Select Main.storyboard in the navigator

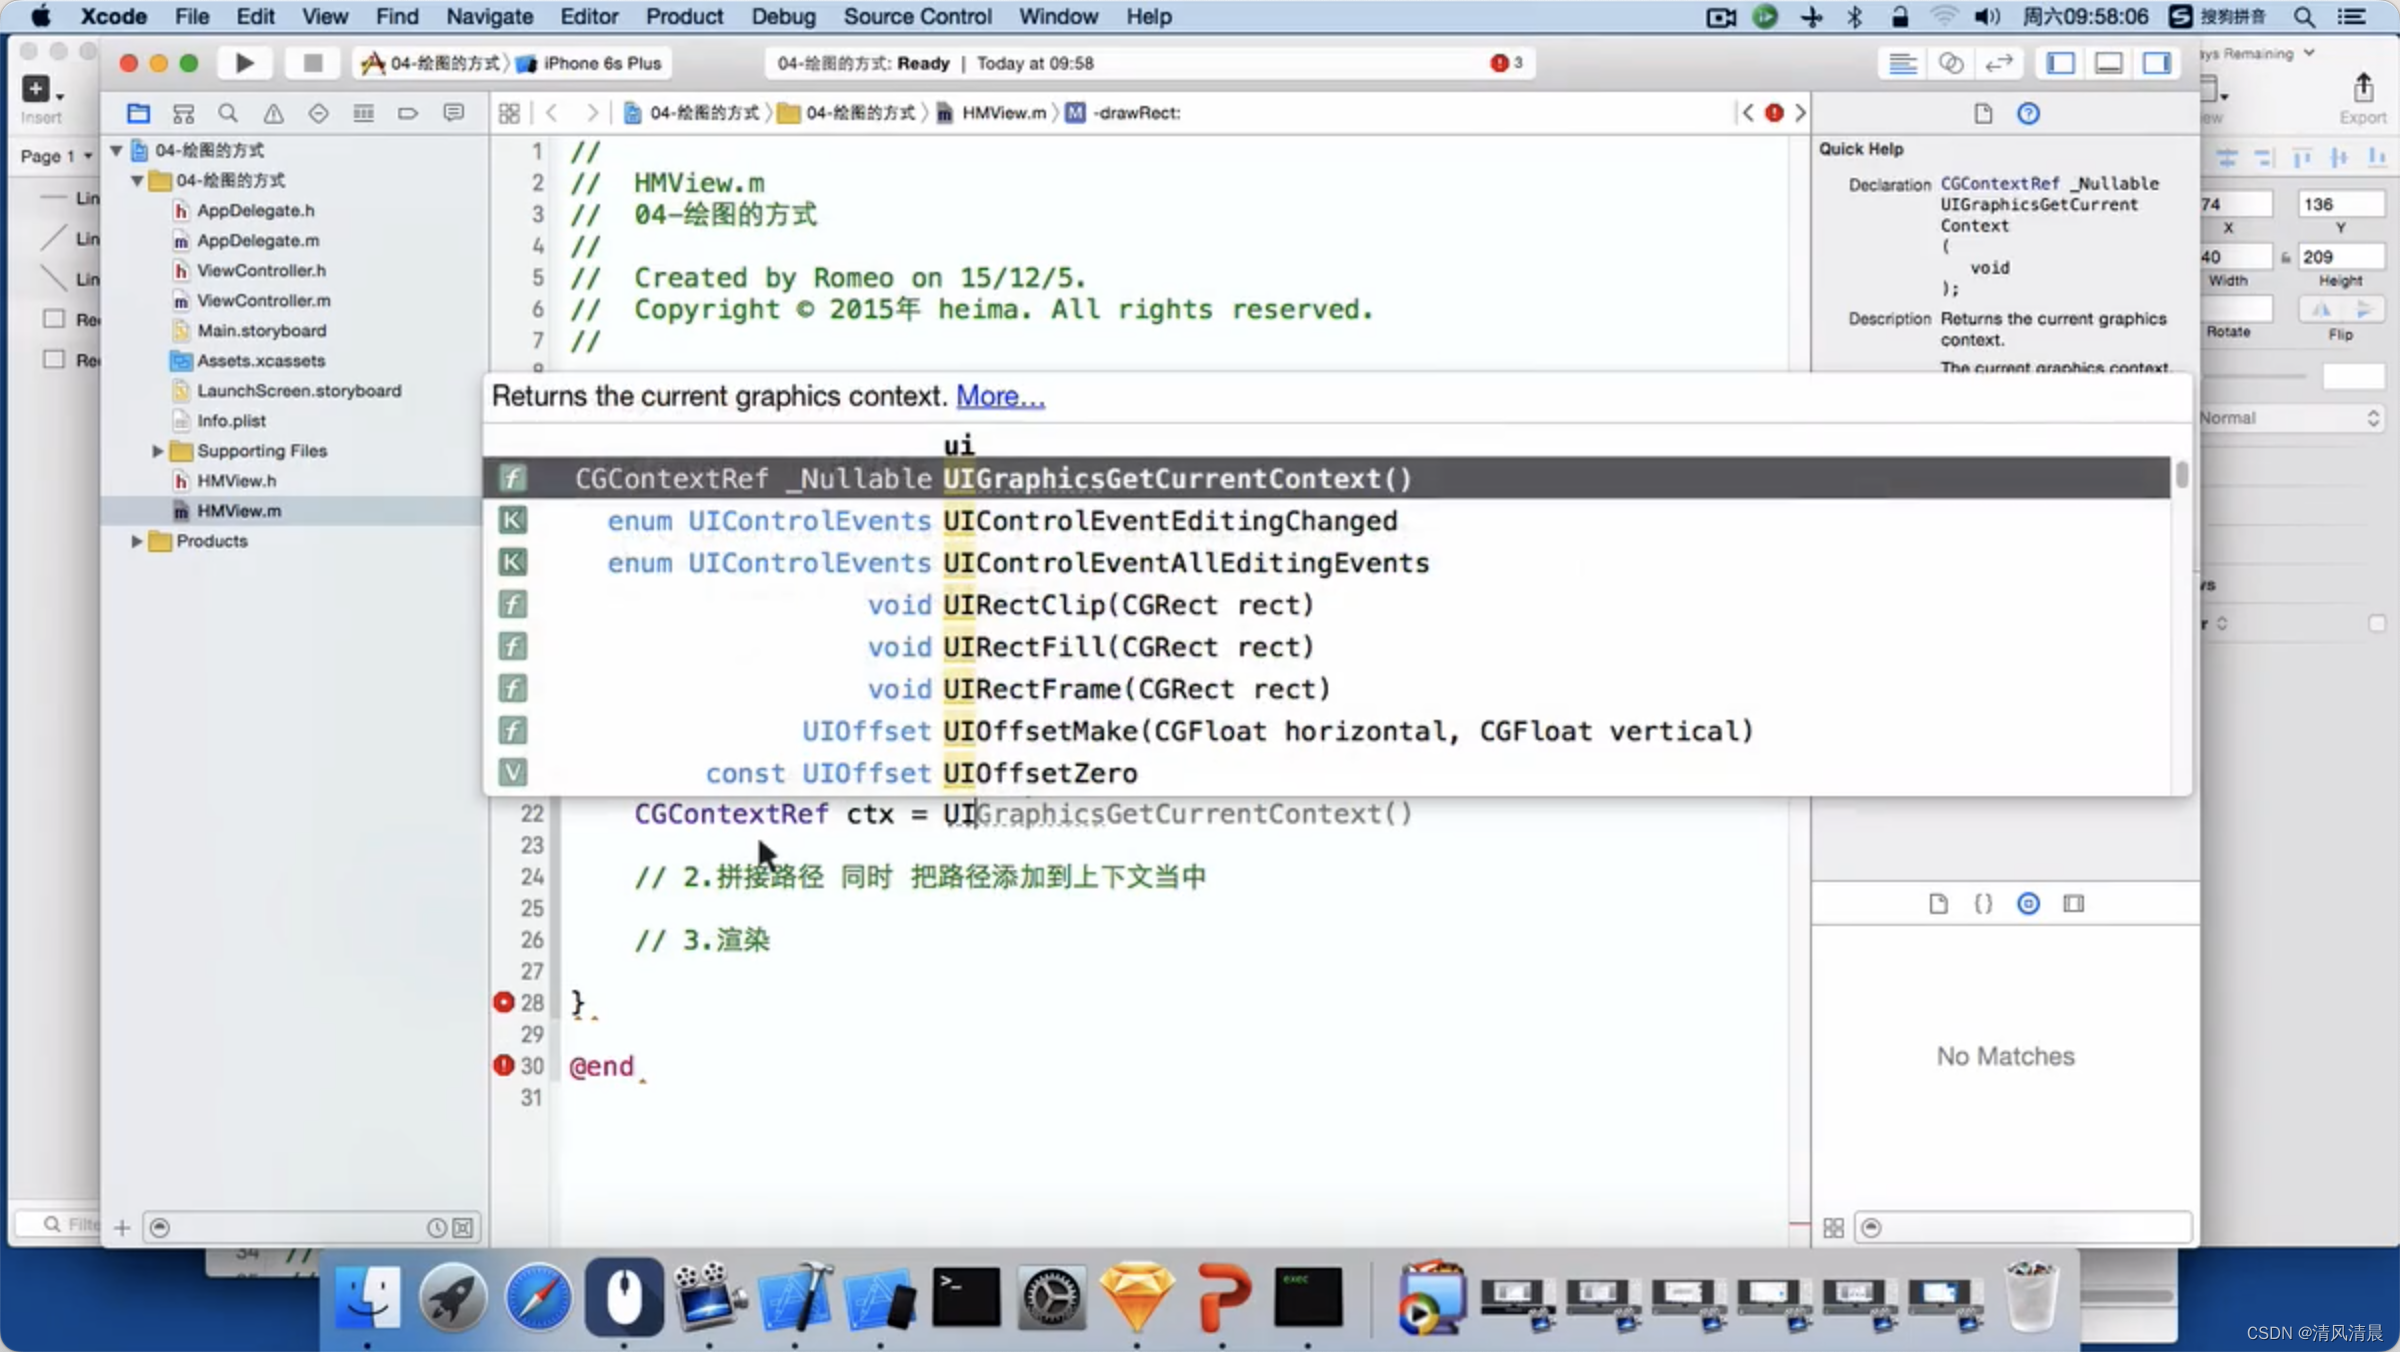tap(261, 331)
